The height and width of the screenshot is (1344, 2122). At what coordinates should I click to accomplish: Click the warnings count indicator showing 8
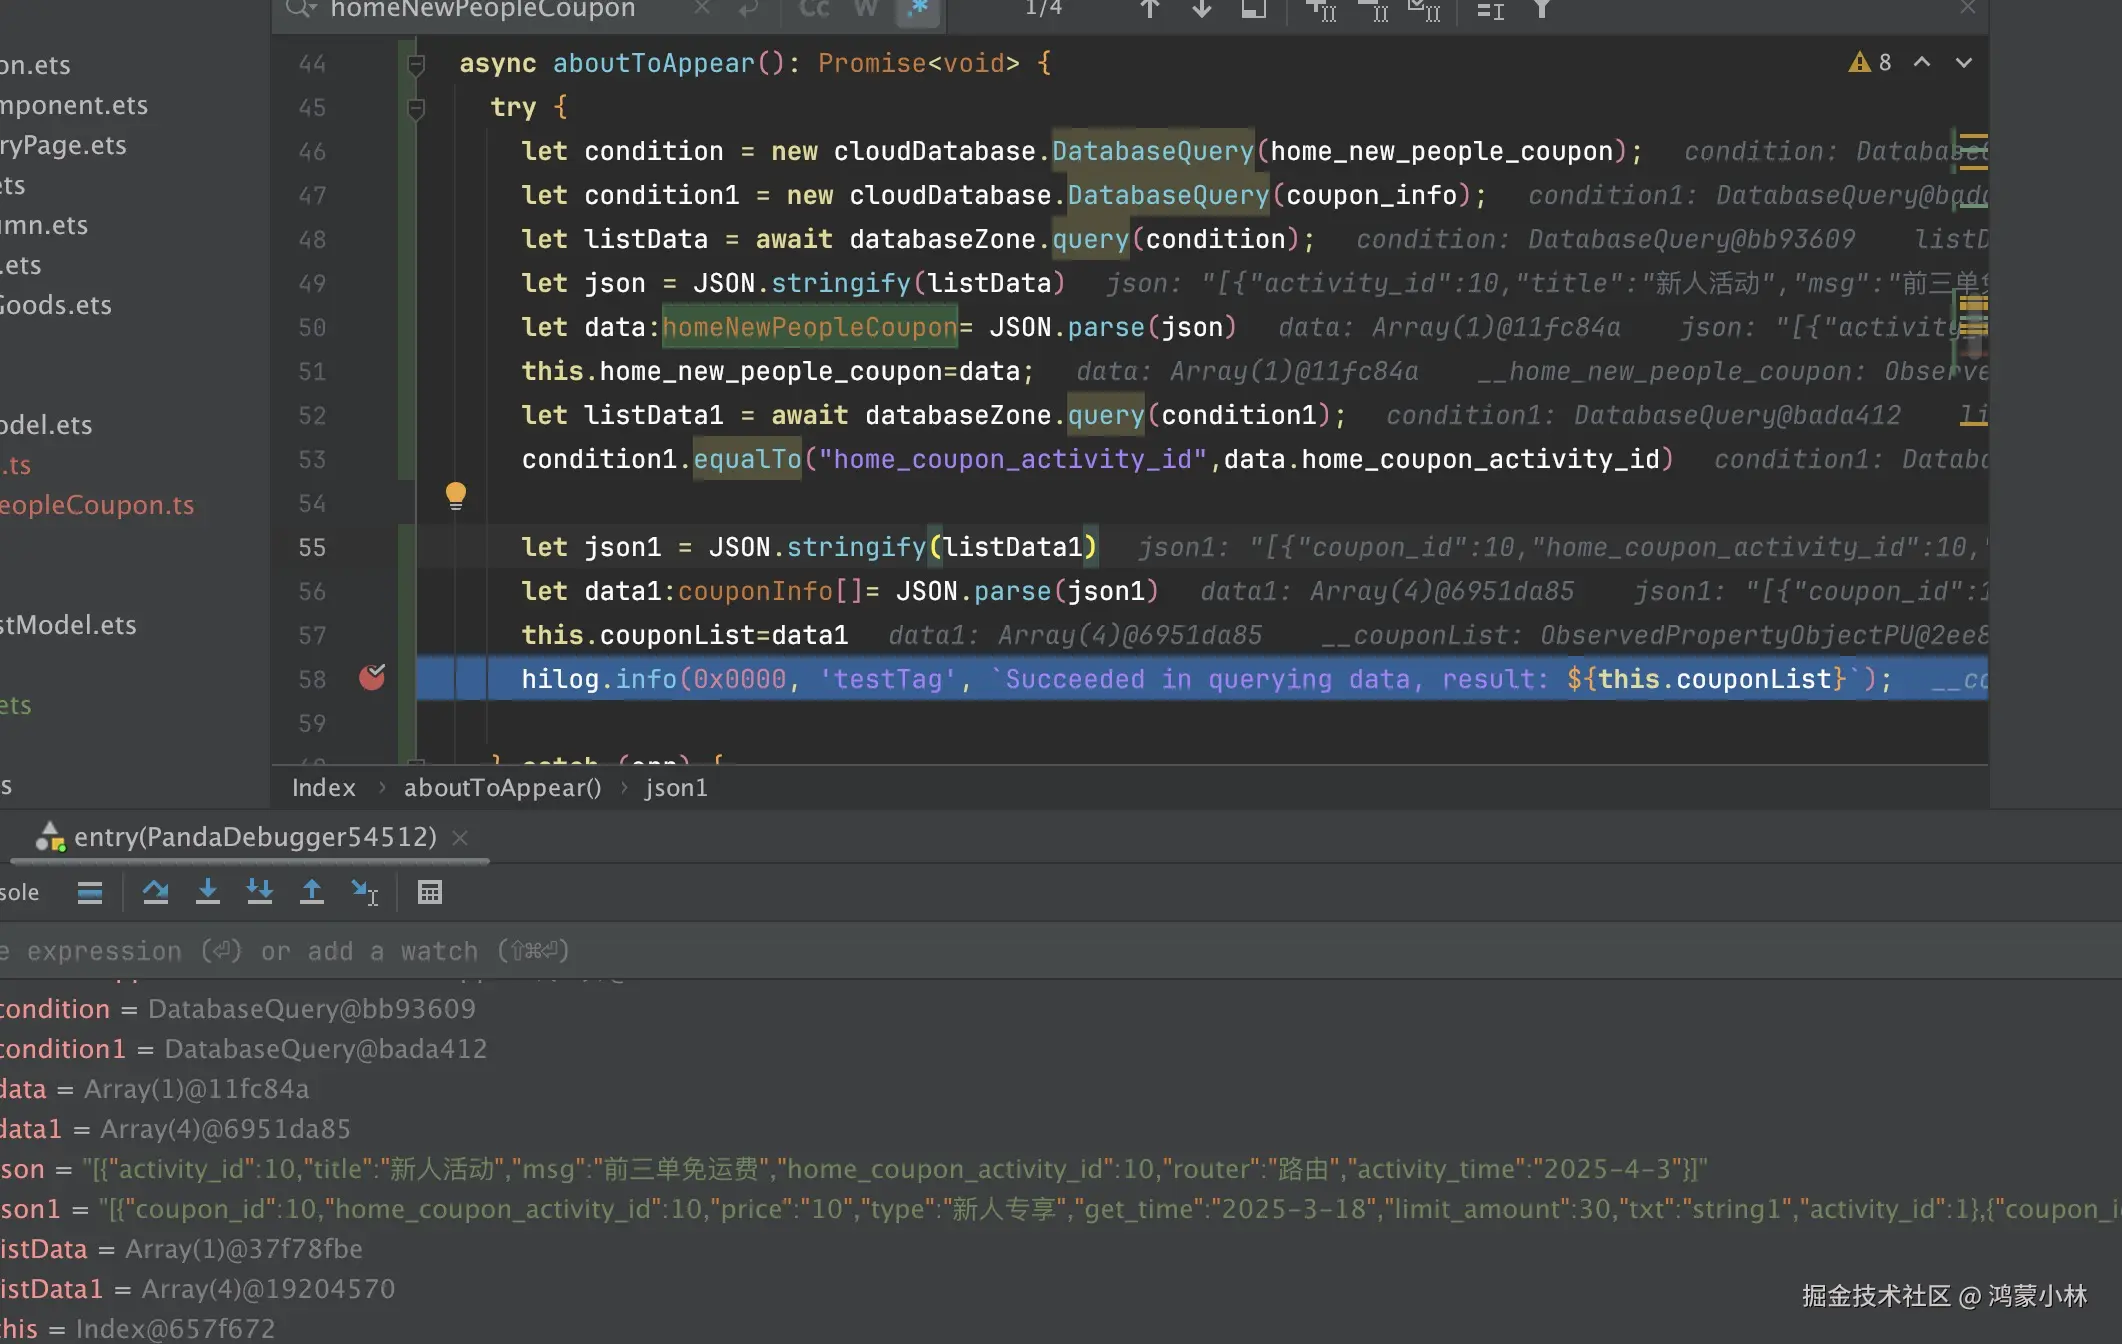[1871, 63]
